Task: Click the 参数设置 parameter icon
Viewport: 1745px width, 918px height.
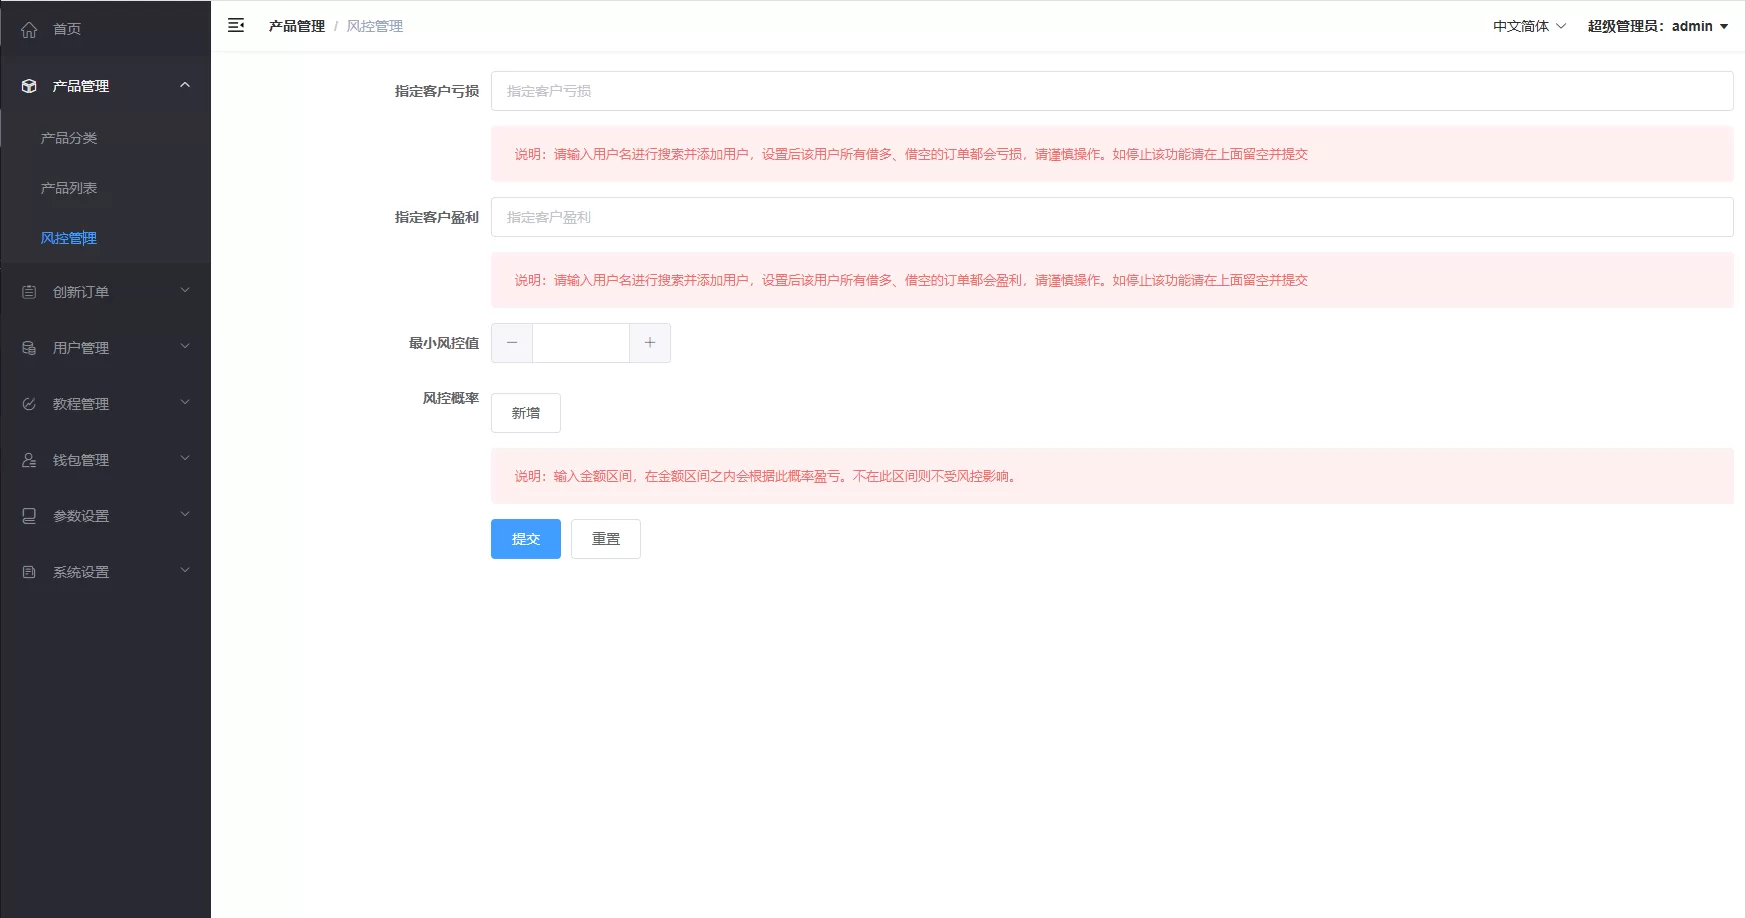Action: (x=29, y=515)
